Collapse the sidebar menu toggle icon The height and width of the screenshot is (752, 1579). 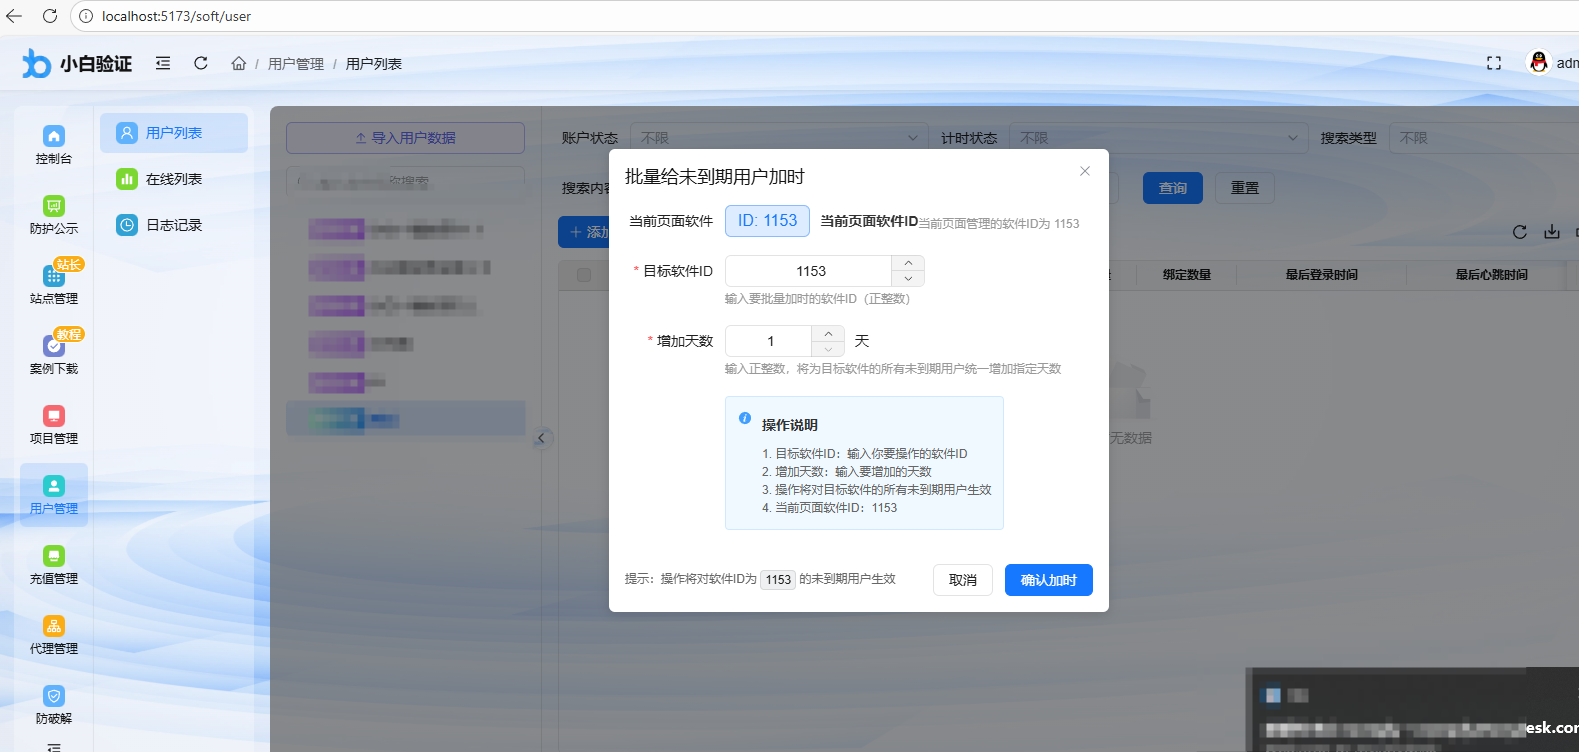(163, 63)
